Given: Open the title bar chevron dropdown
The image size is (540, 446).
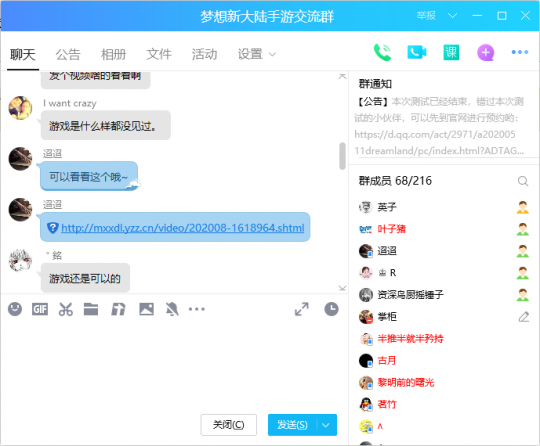Looking at the screenshot, I should (452, 15).
